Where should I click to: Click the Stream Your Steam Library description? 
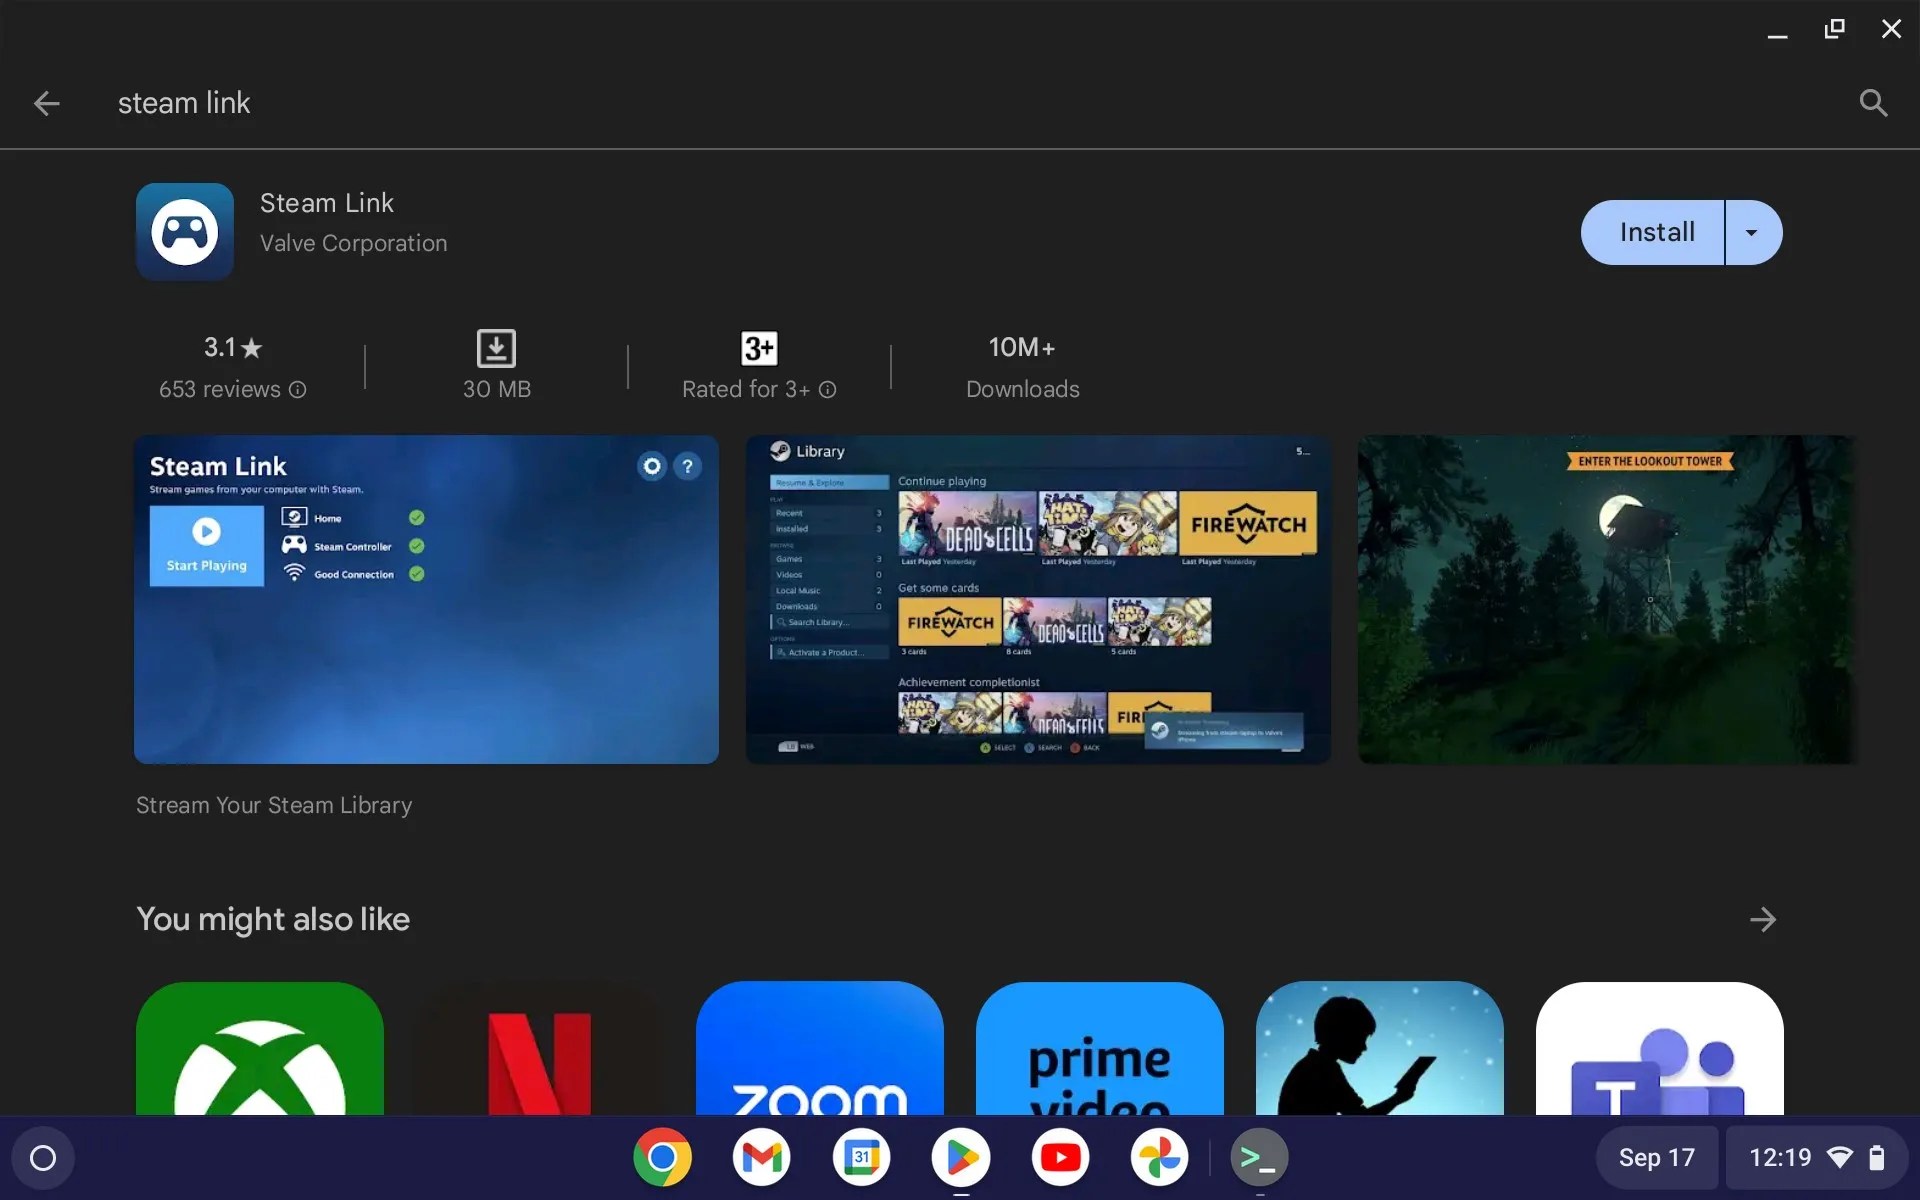pyautogui.click(x=274, y=805)
